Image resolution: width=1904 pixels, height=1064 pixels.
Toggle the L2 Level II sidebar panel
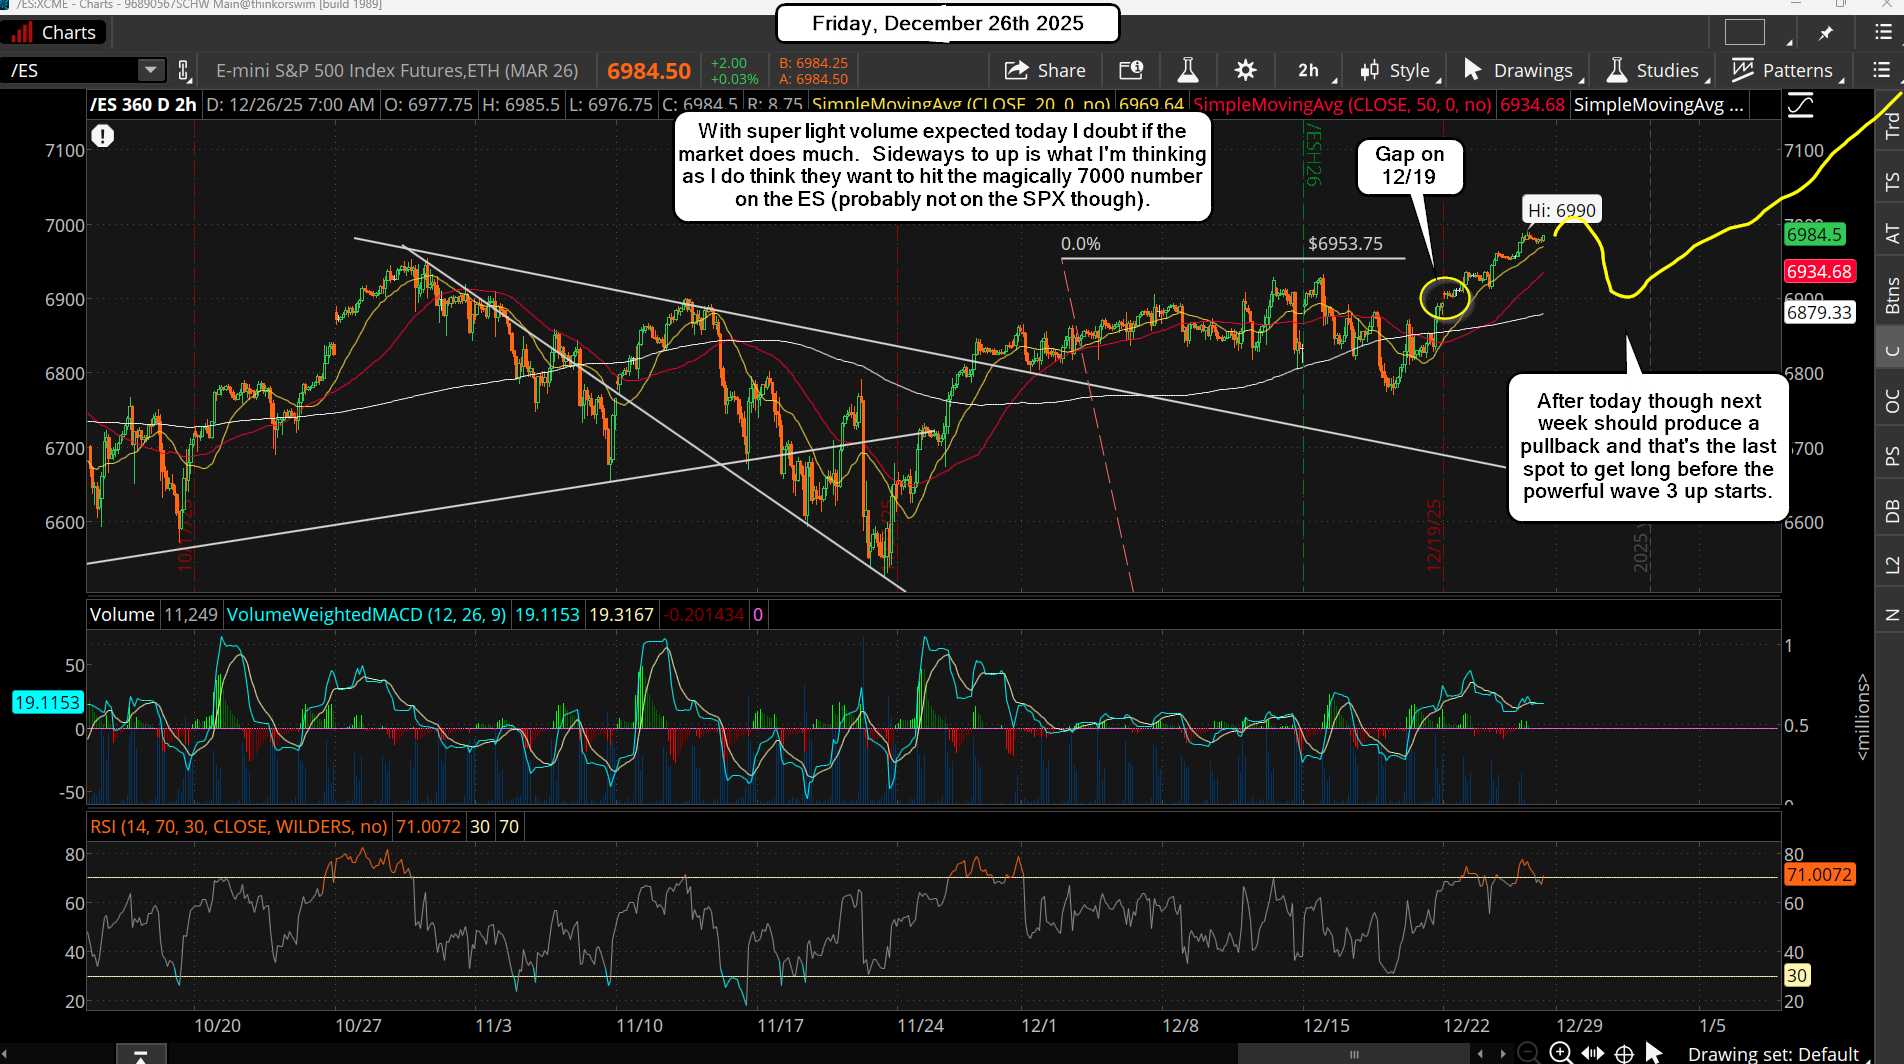(x=1891, y=565)
